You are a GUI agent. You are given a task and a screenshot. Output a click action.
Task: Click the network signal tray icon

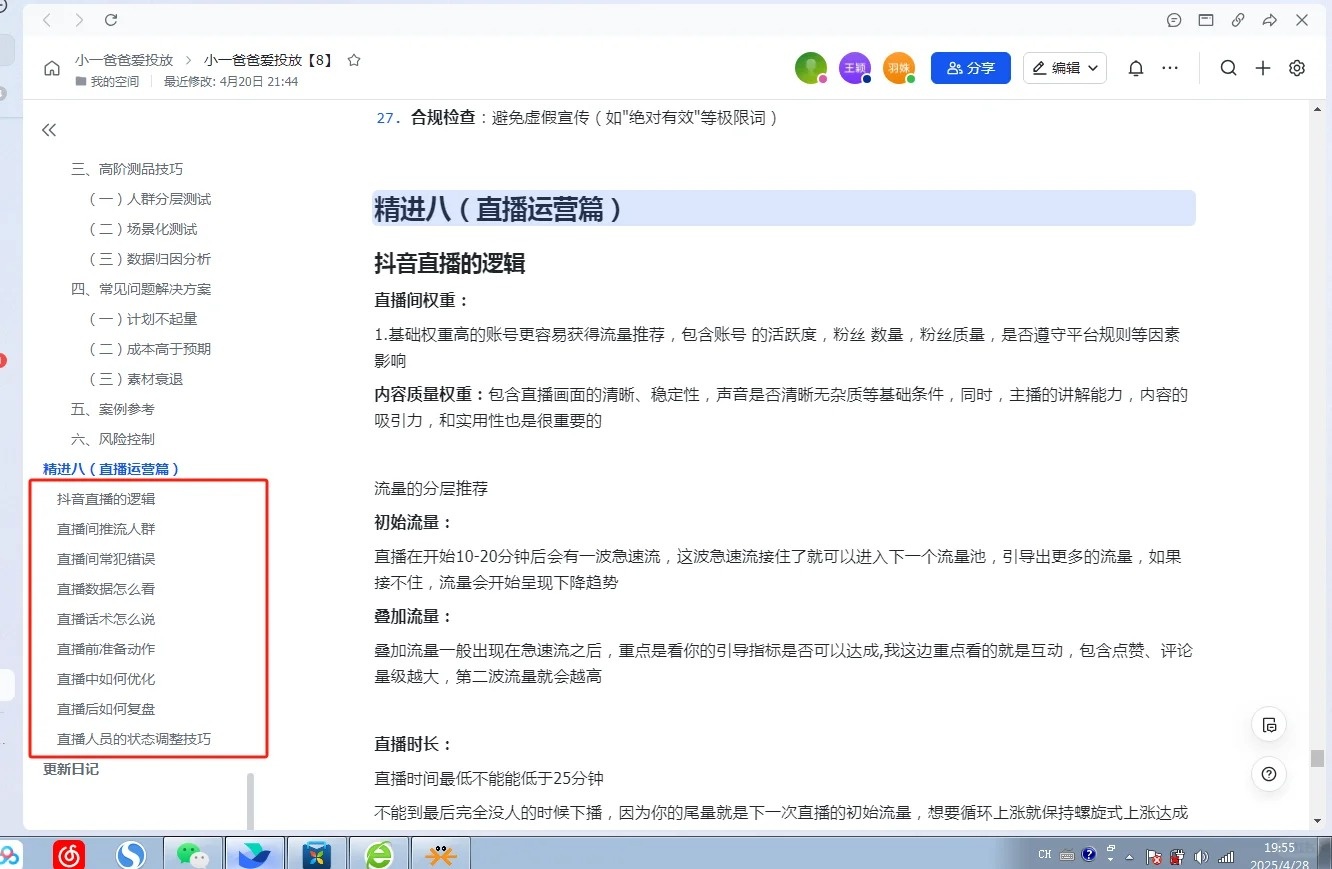point(1226,857)
